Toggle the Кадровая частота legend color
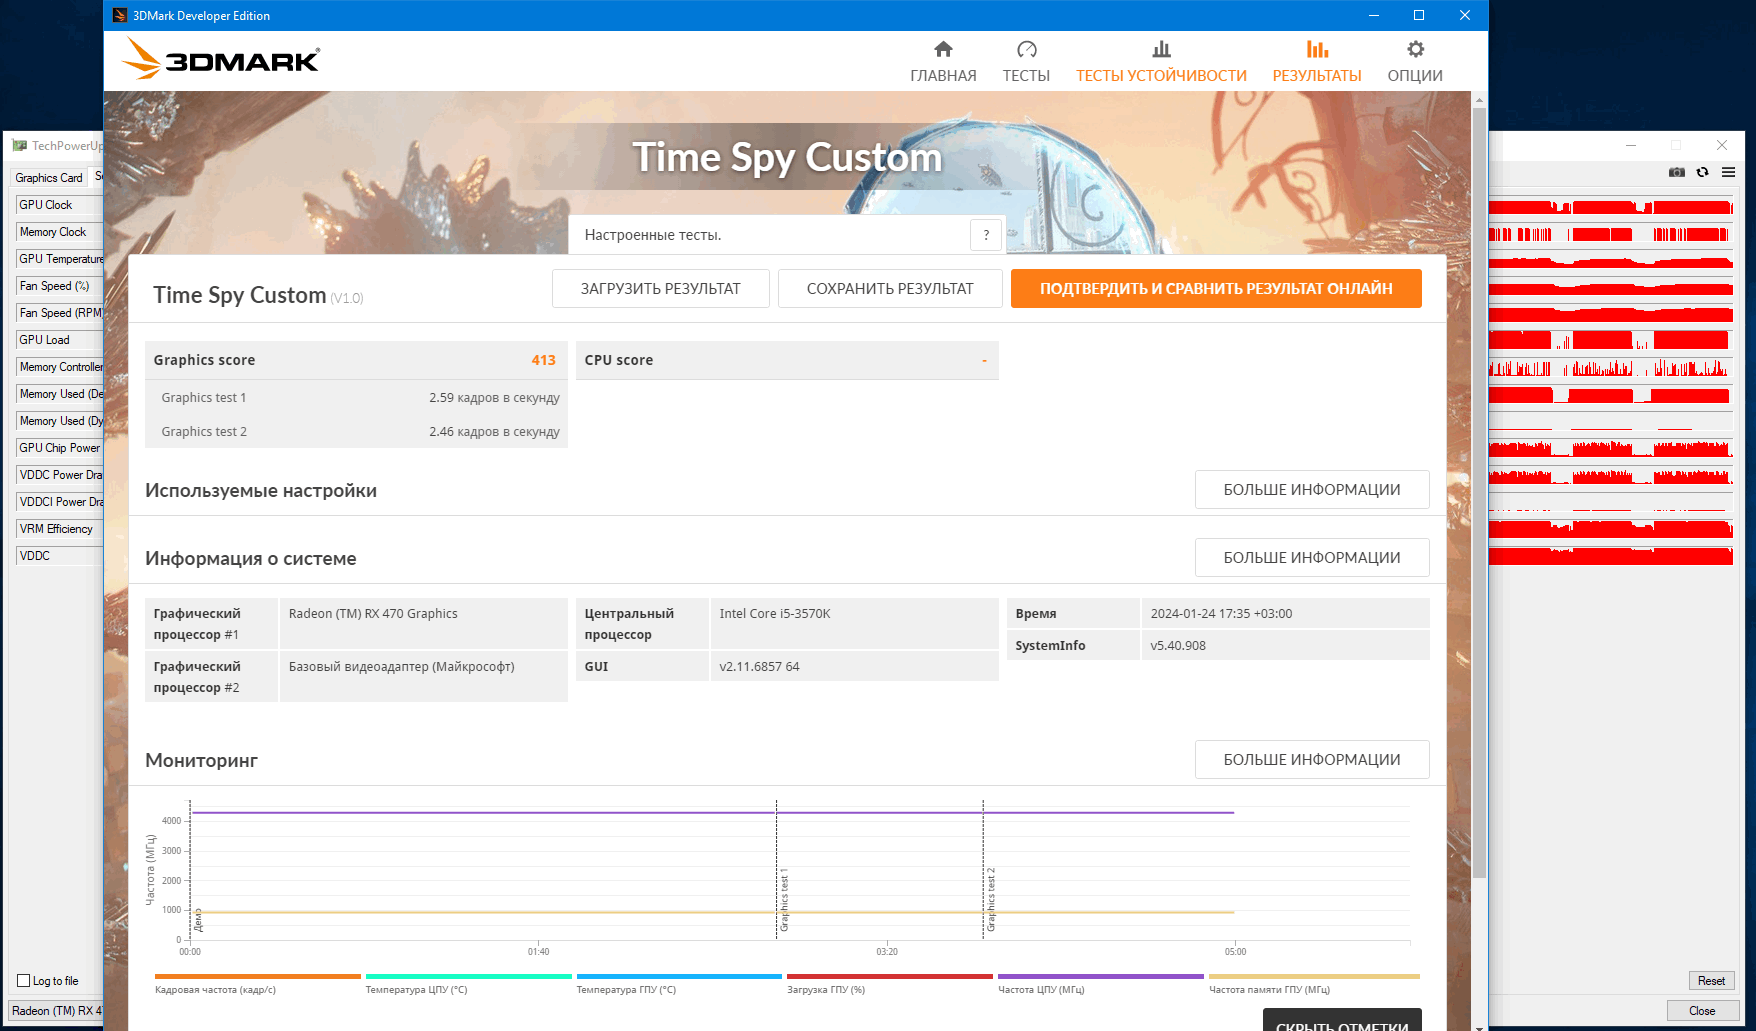This screenshot has width=1756, height=1031. point(258,976)
